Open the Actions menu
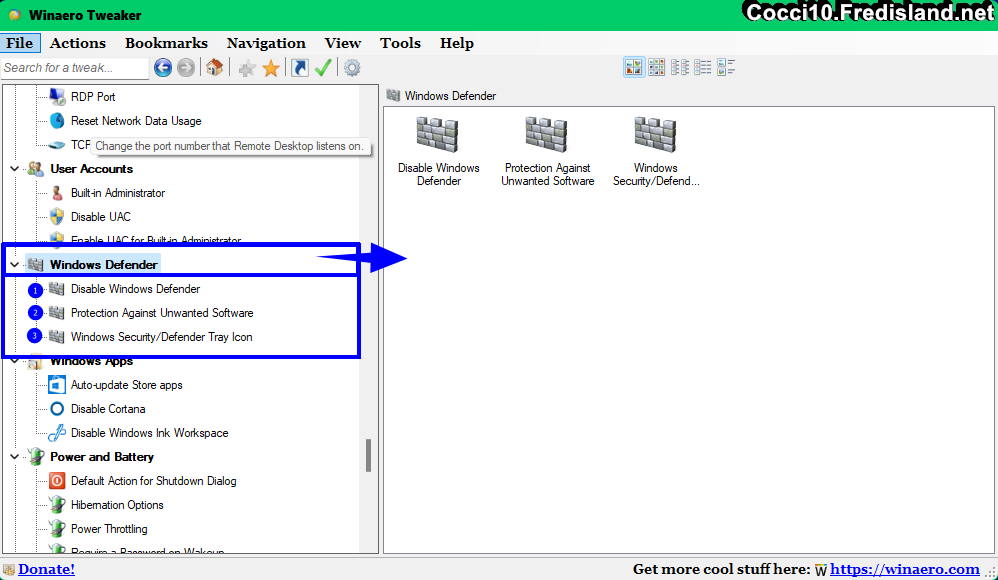The height and width of the screenshot is (580, 998). click(x=78, y=43)
